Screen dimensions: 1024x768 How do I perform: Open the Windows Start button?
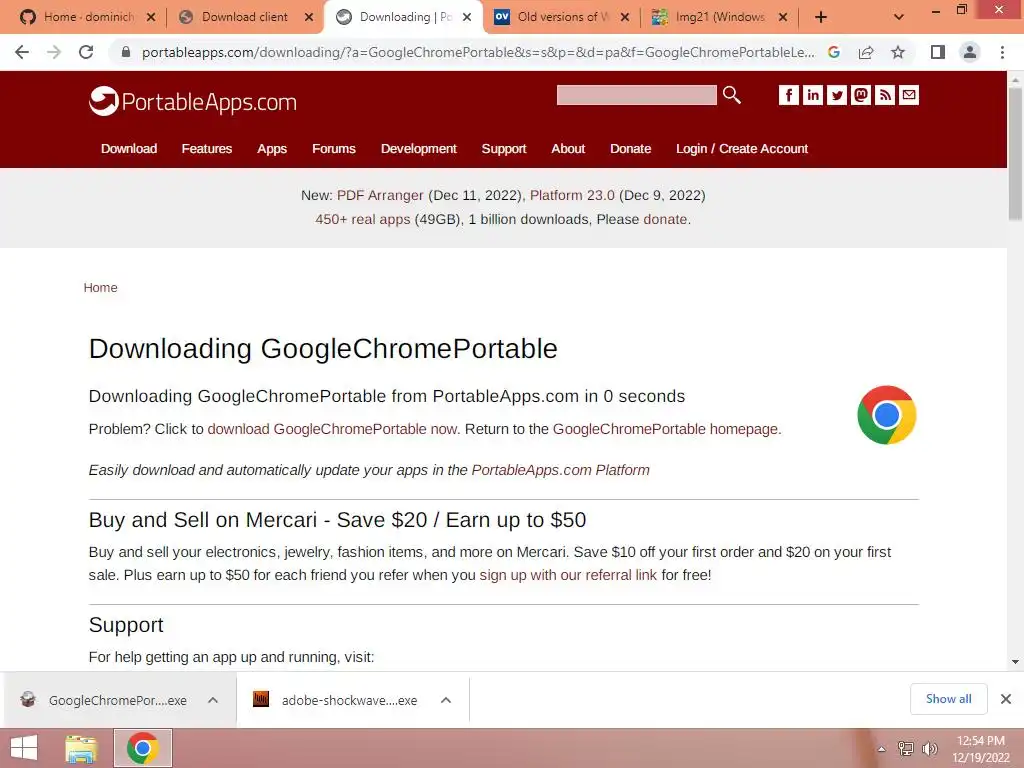[24, 748]
